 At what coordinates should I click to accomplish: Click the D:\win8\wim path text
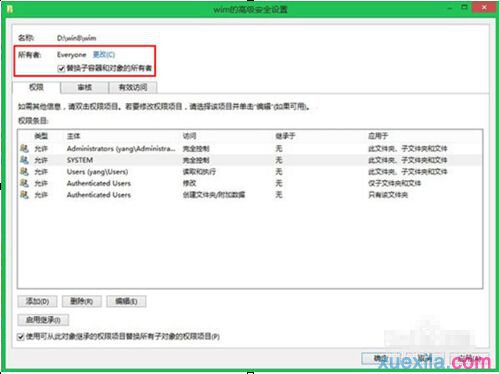(76, 38)
